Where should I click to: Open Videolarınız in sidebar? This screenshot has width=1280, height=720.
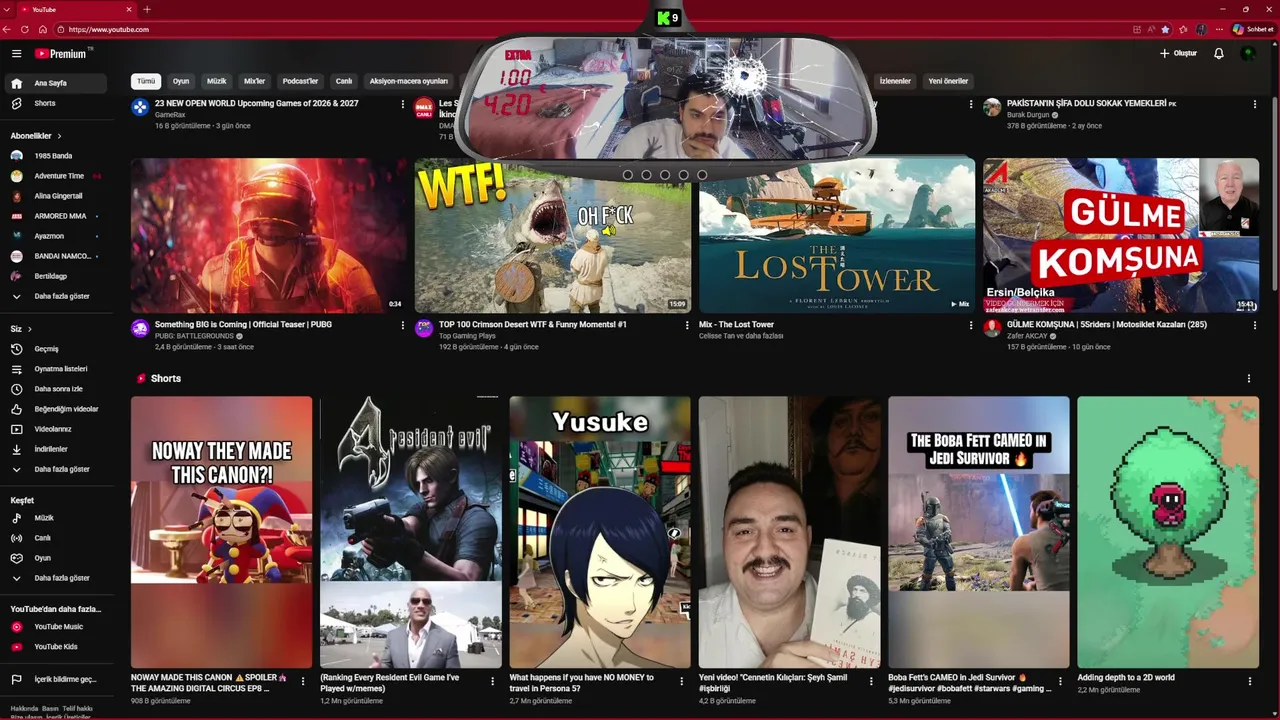56,429
